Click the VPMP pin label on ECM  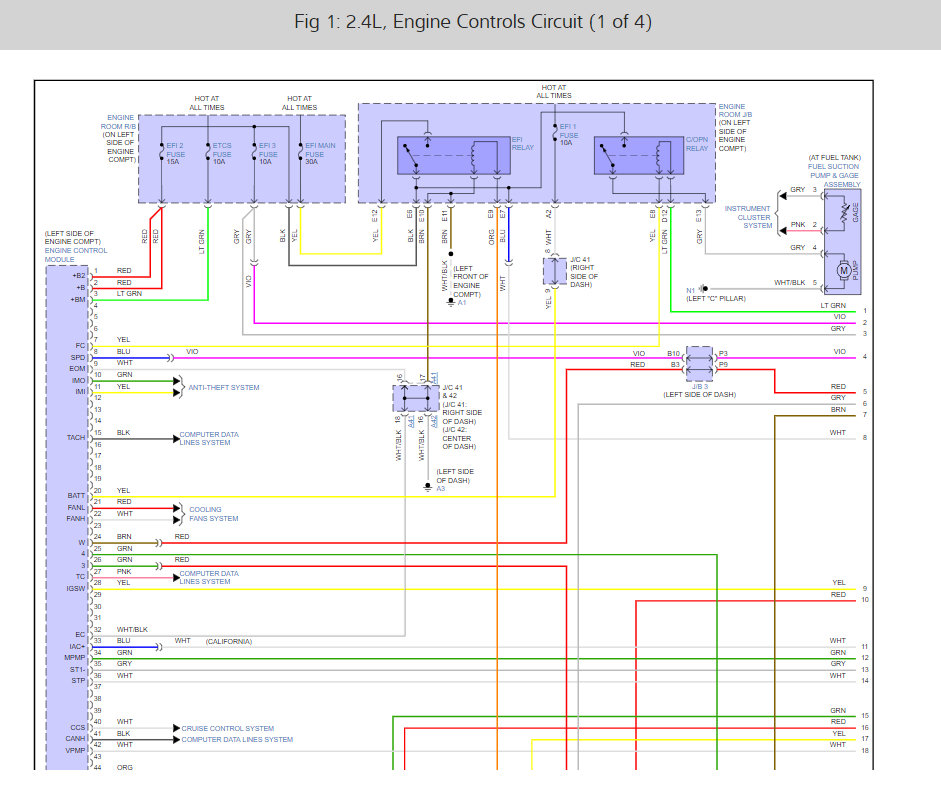coord(76,751)
